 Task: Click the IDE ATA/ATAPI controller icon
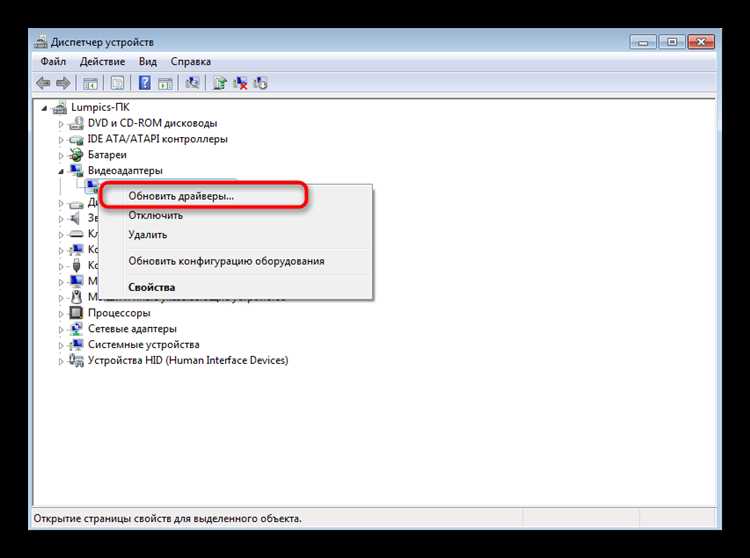pyautogui.click(x=76, y=140)
